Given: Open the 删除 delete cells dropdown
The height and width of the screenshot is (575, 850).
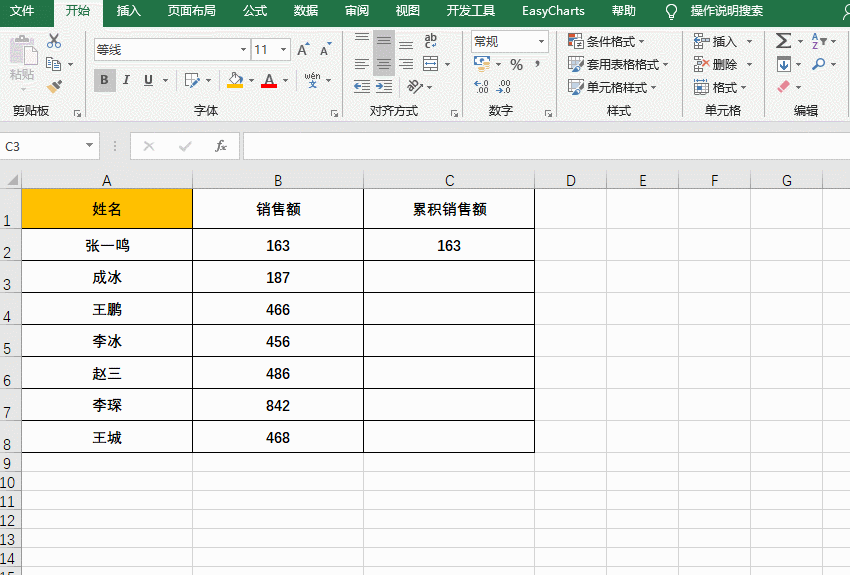Looking at the screenshot, I should 749,64.
